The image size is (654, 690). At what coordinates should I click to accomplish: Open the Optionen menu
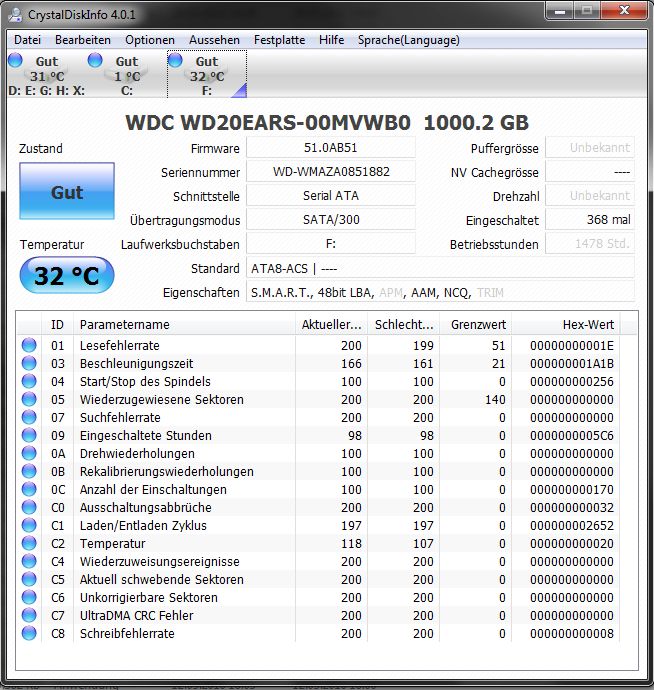(150, 40)
